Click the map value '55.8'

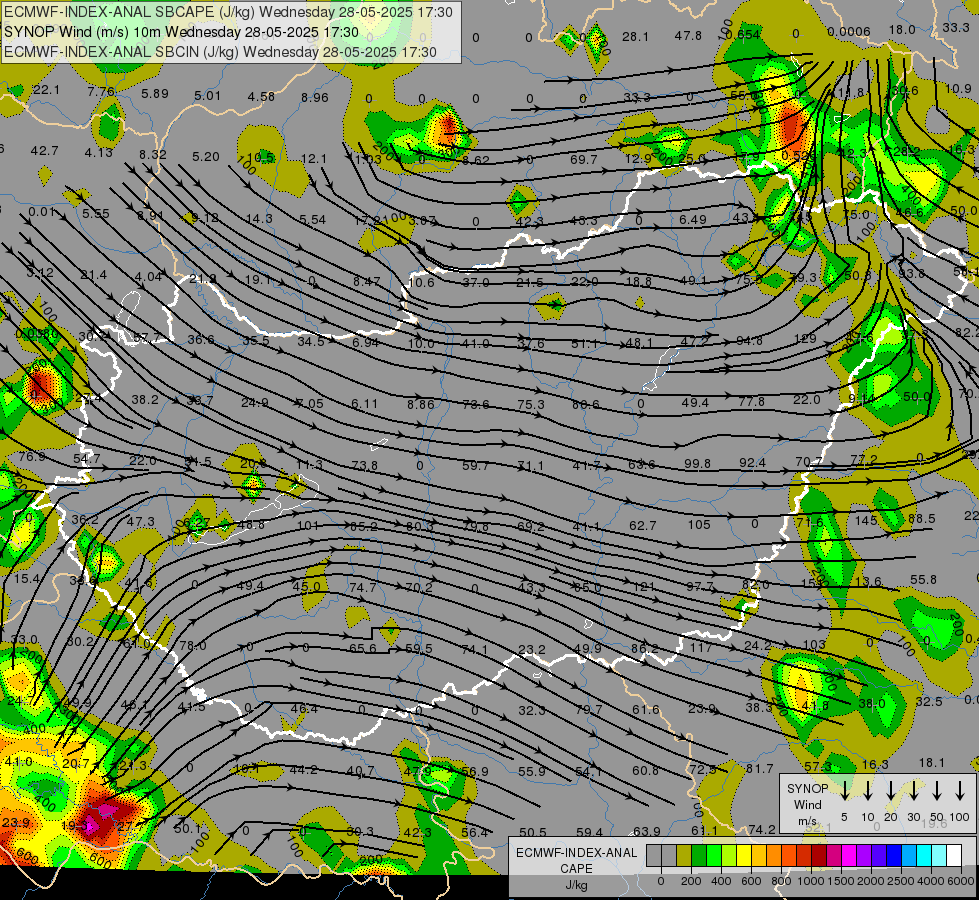(x=923, y=580)
